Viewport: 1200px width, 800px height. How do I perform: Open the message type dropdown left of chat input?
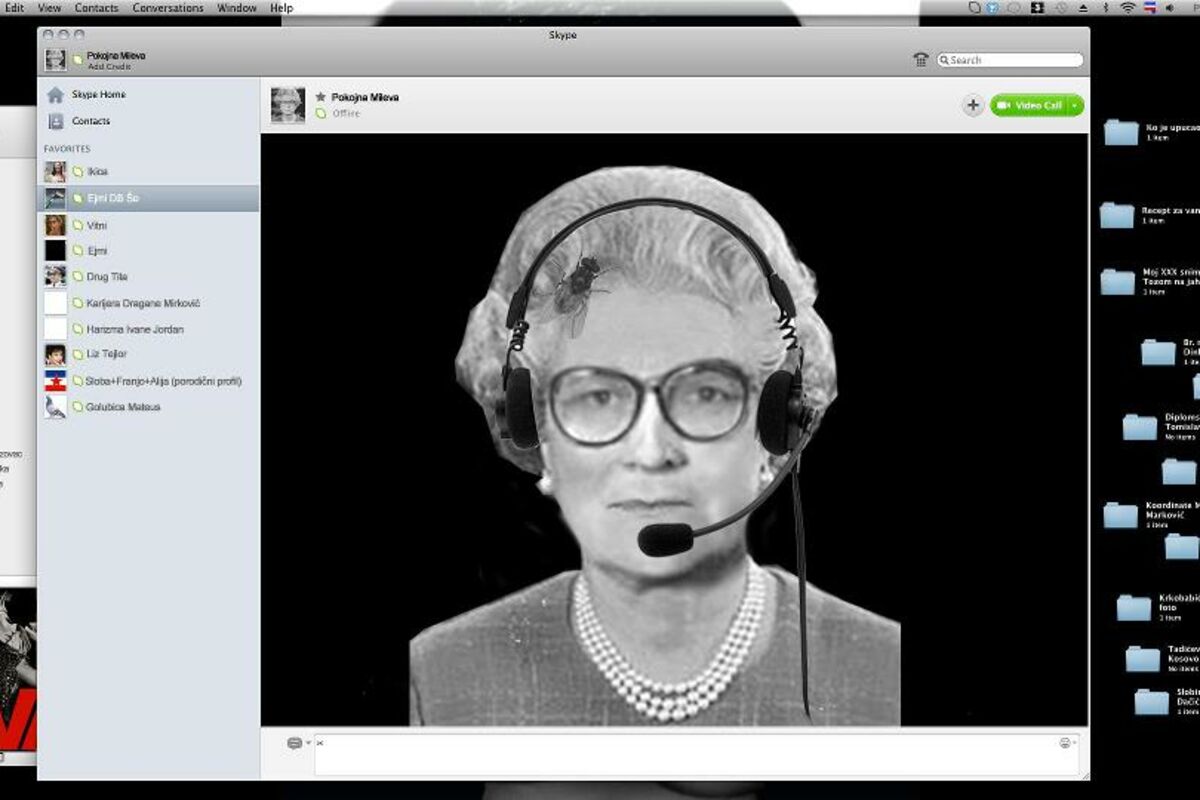(298, 743)
